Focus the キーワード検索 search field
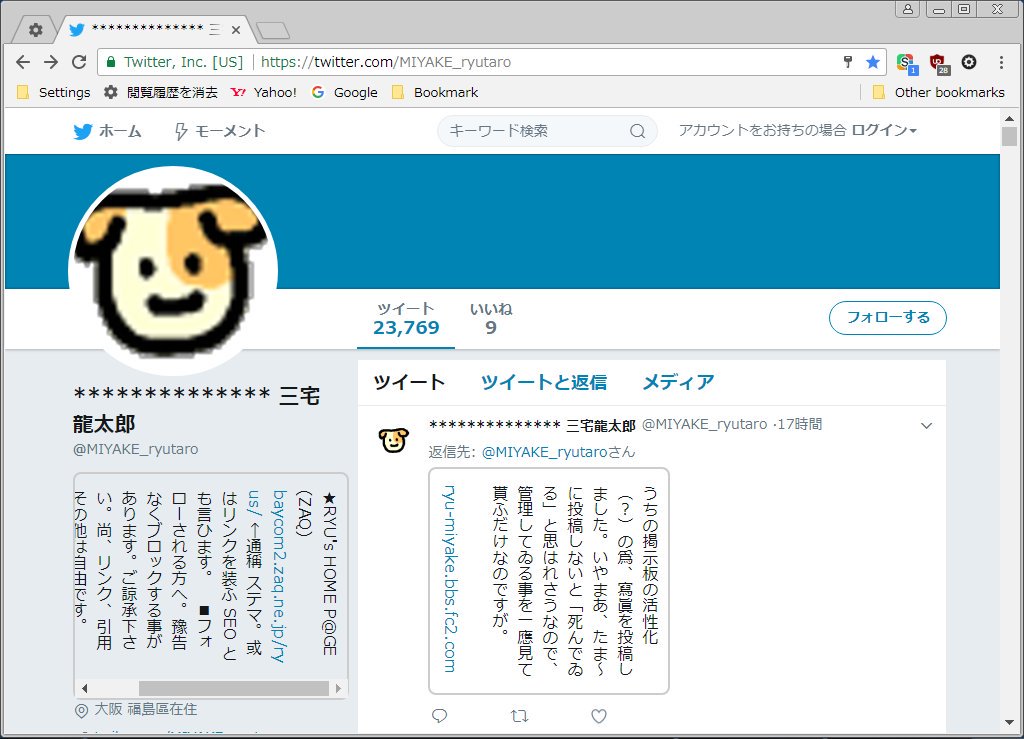Viewport: 1024px width, 739px height. pos(535,131)
